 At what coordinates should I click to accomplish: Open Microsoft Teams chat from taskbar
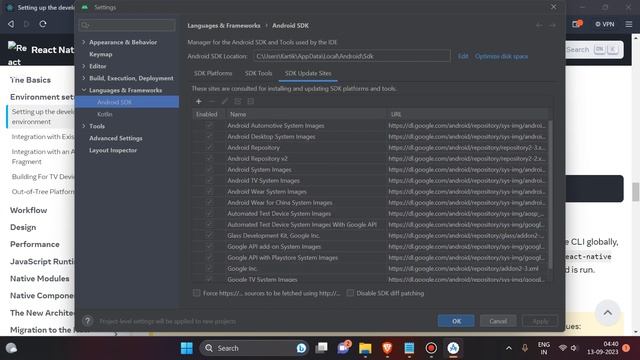(344, 348)
